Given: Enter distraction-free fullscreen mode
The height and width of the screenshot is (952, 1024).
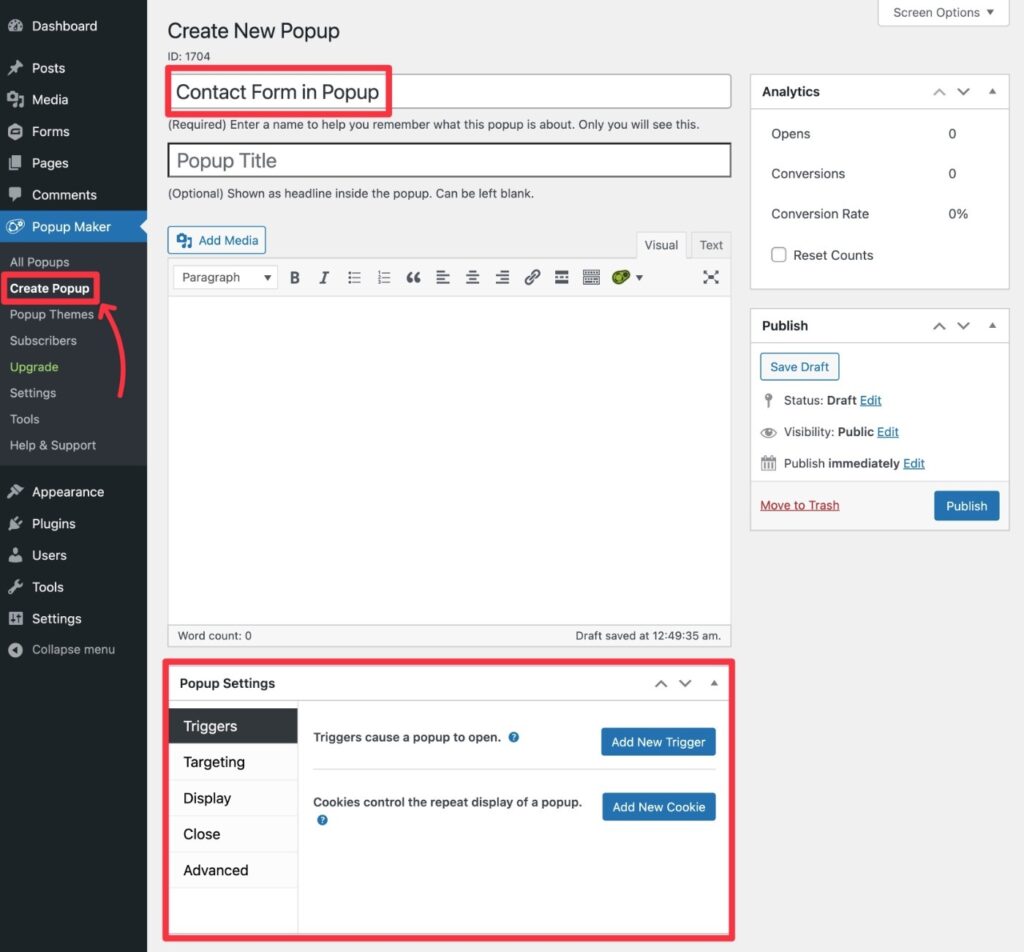Looking at the screenshot, I should tap(711, 277).
